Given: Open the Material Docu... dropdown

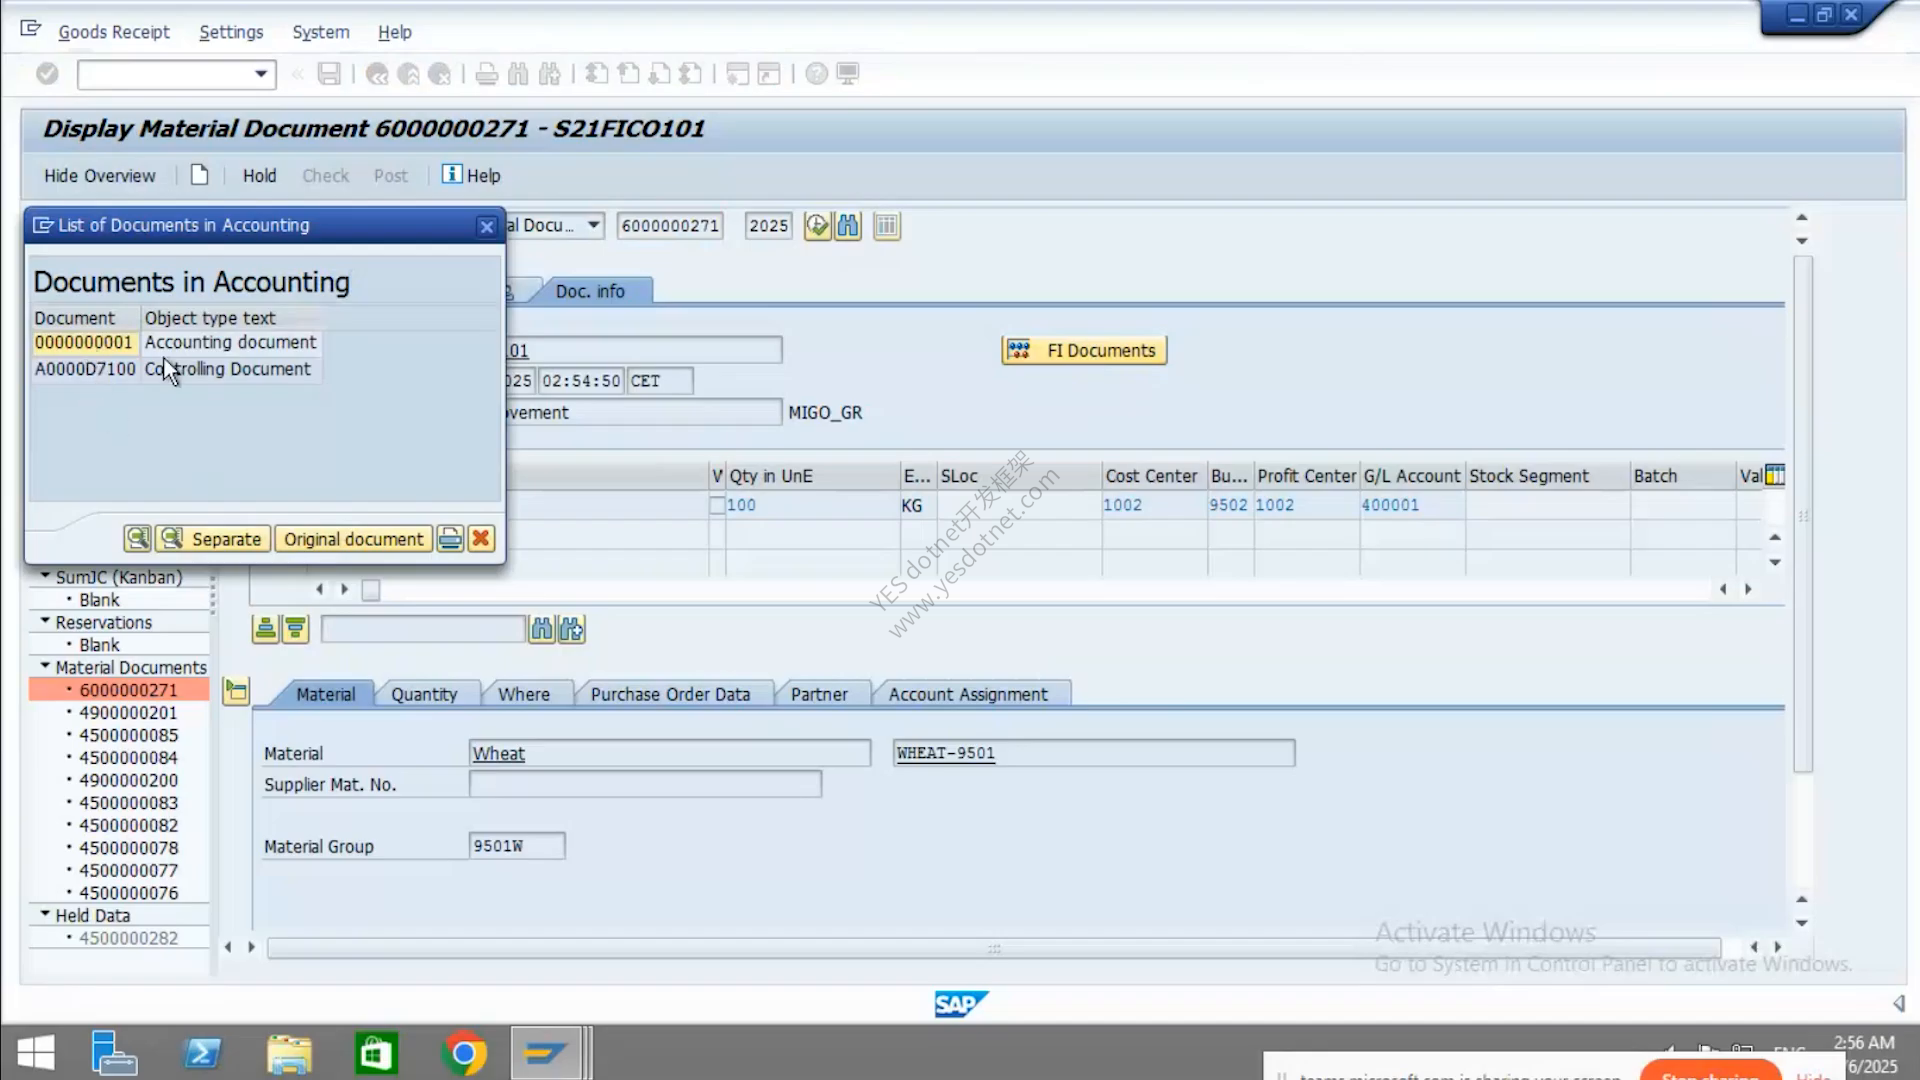Looking at the screenshot, I should [x=594, y=225].
